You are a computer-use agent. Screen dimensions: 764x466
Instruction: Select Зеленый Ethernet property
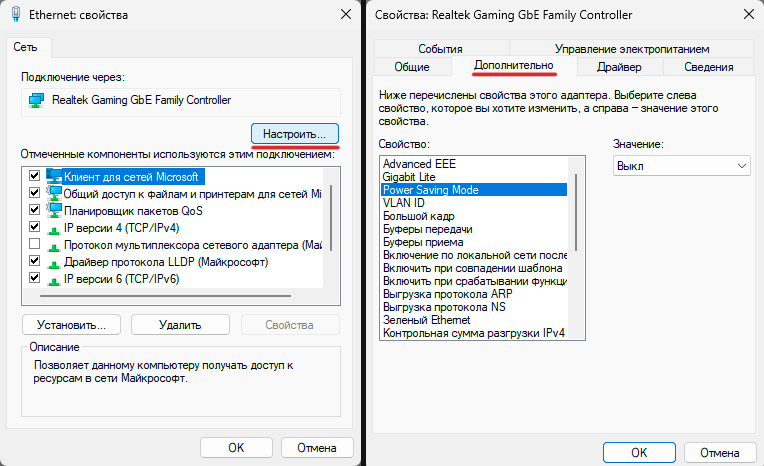[474, 320]
